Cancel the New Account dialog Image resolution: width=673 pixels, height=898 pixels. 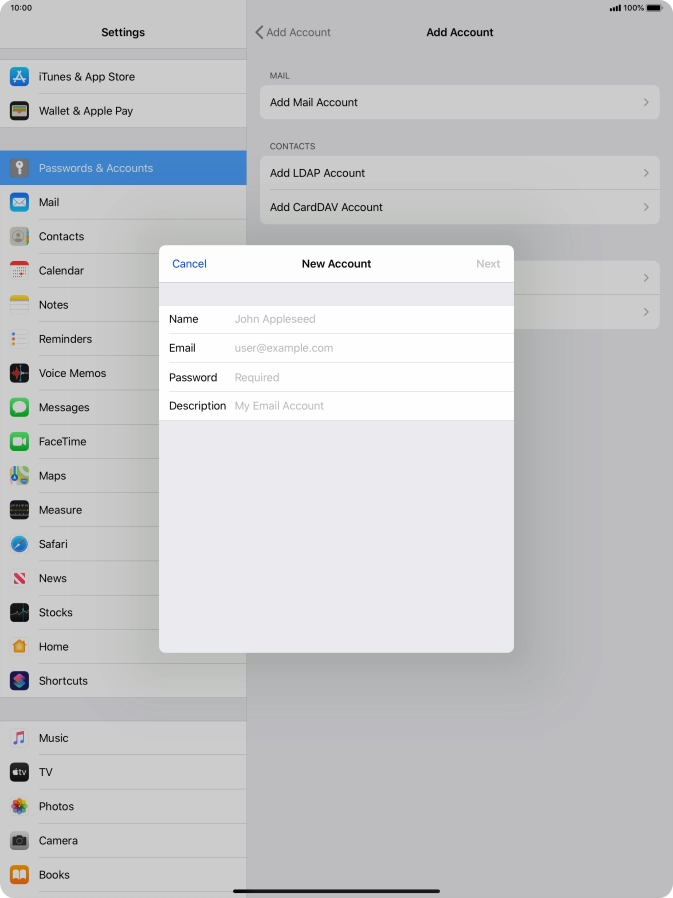click(x=189, y=264)
